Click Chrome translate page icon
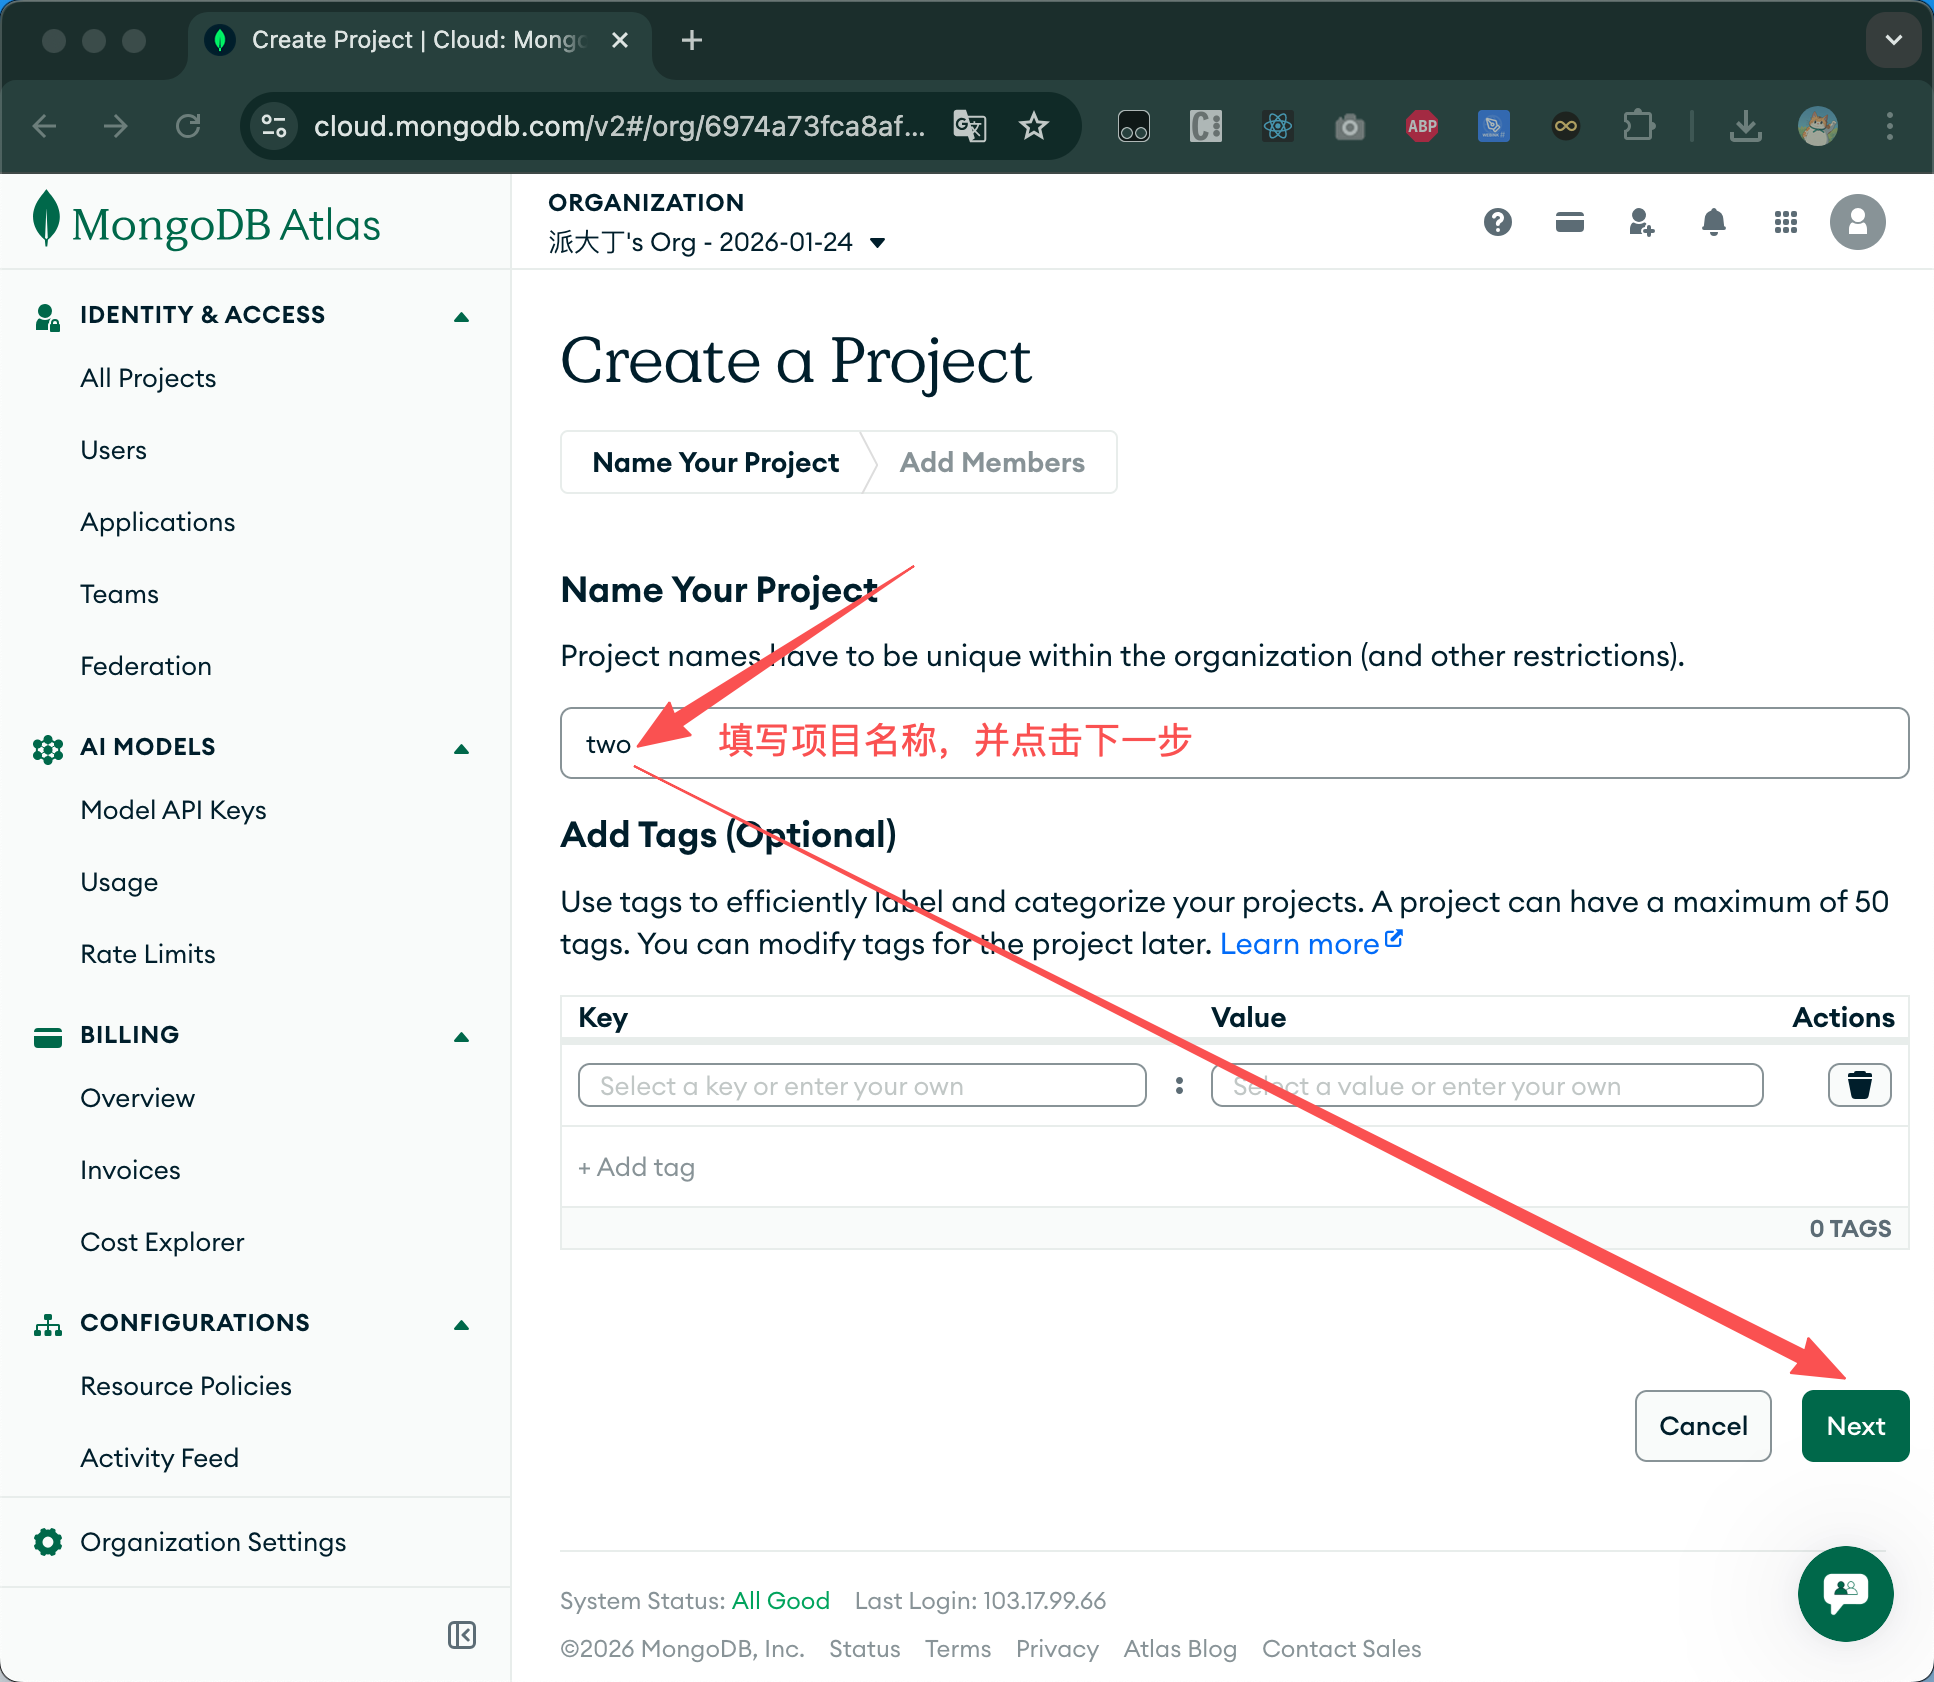Viewport: 1934px width, 1682px height. point(969,126)
